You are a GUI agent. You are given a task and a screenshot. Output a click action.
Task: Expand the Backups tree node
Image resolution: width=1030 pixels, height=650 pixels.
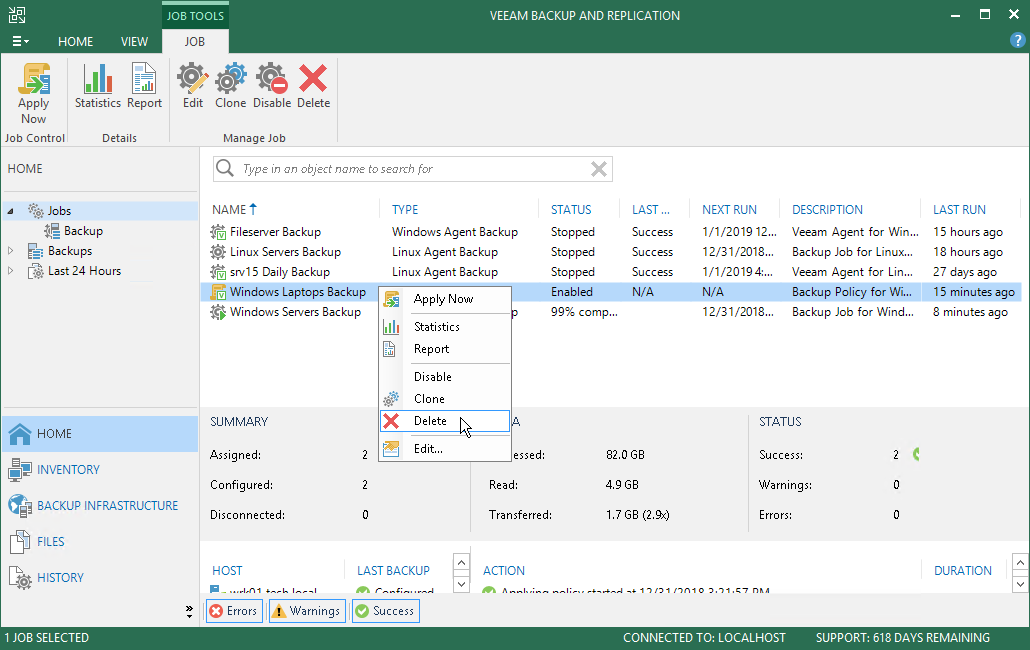pyautogui.click(x=10, y=251)
